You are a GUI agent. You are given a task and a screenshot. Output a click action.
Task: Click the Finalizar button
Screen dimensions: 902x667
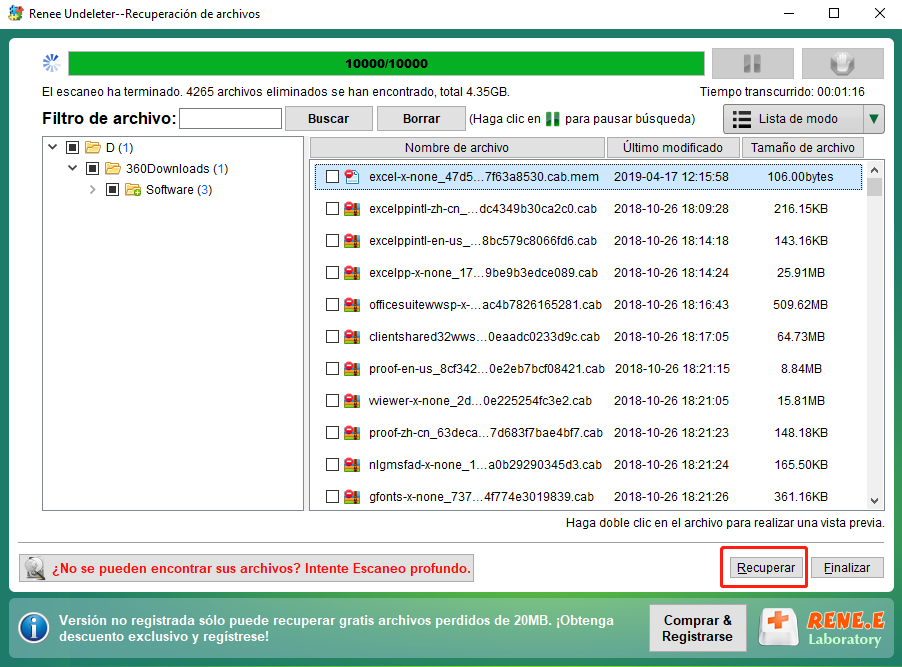coord(847,568)
